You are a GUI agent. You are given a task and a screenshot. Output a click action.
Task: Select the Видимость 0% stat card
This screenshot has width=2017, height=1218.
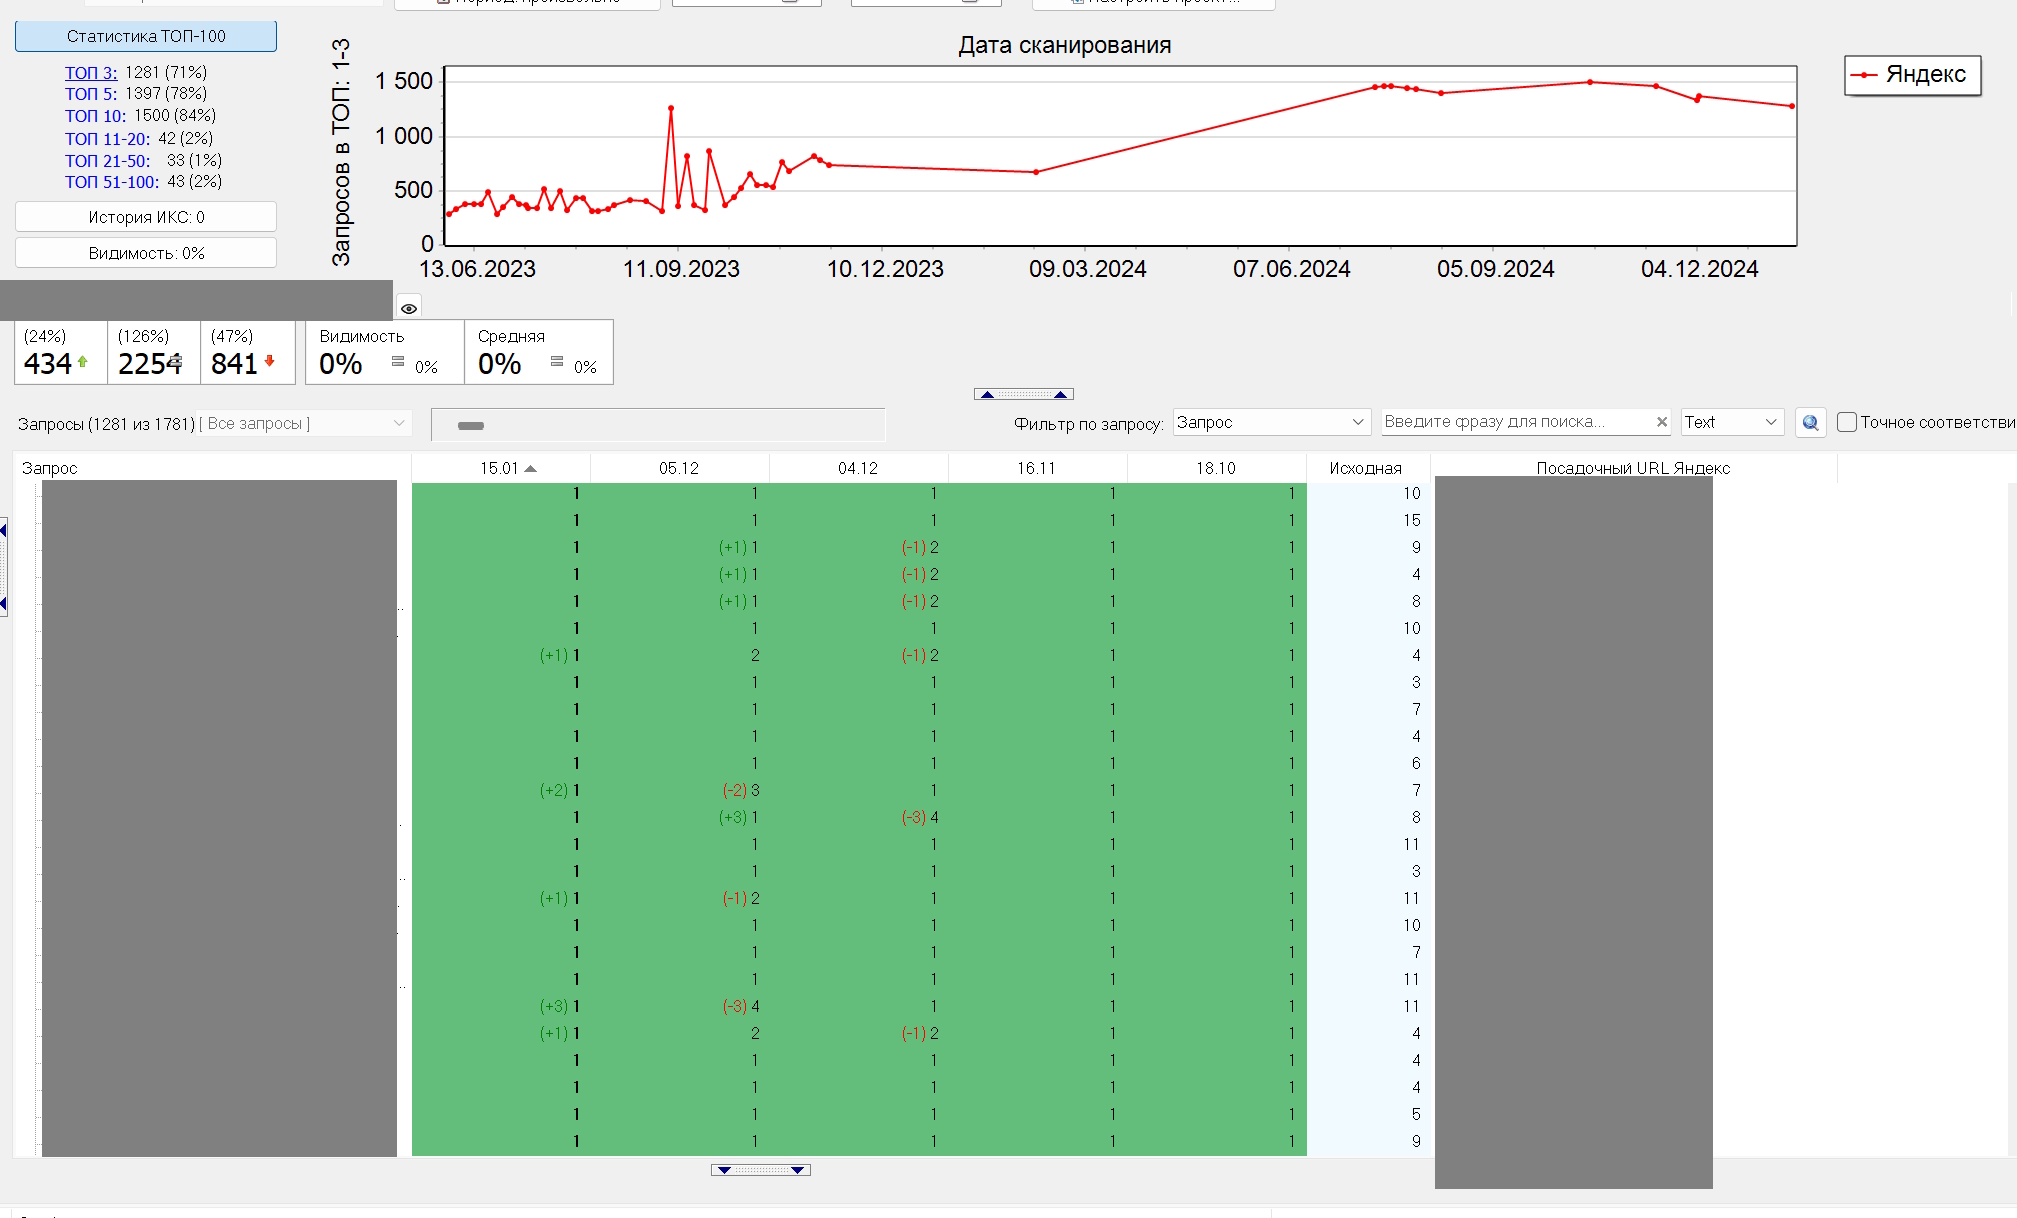tap(385, 352)
